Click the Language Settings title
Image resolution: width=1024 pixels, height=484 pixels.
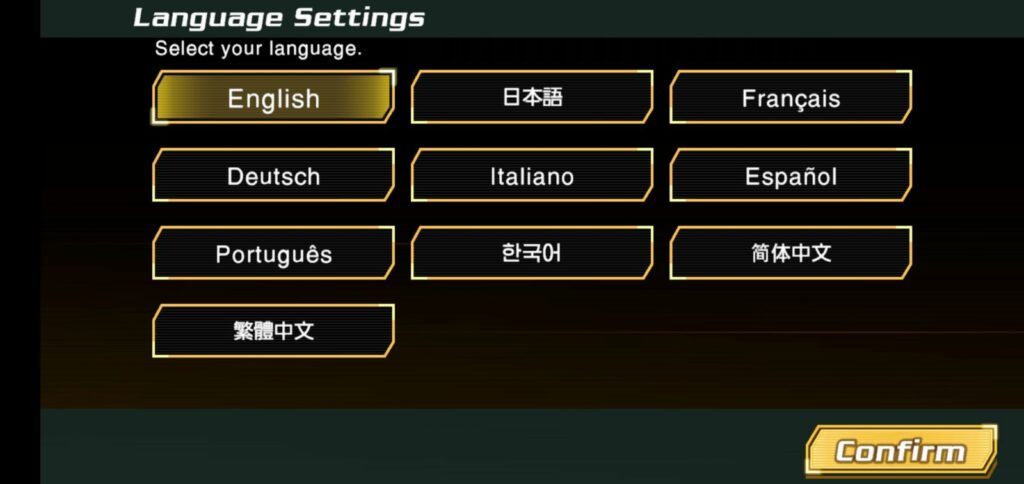click(279, 18)
